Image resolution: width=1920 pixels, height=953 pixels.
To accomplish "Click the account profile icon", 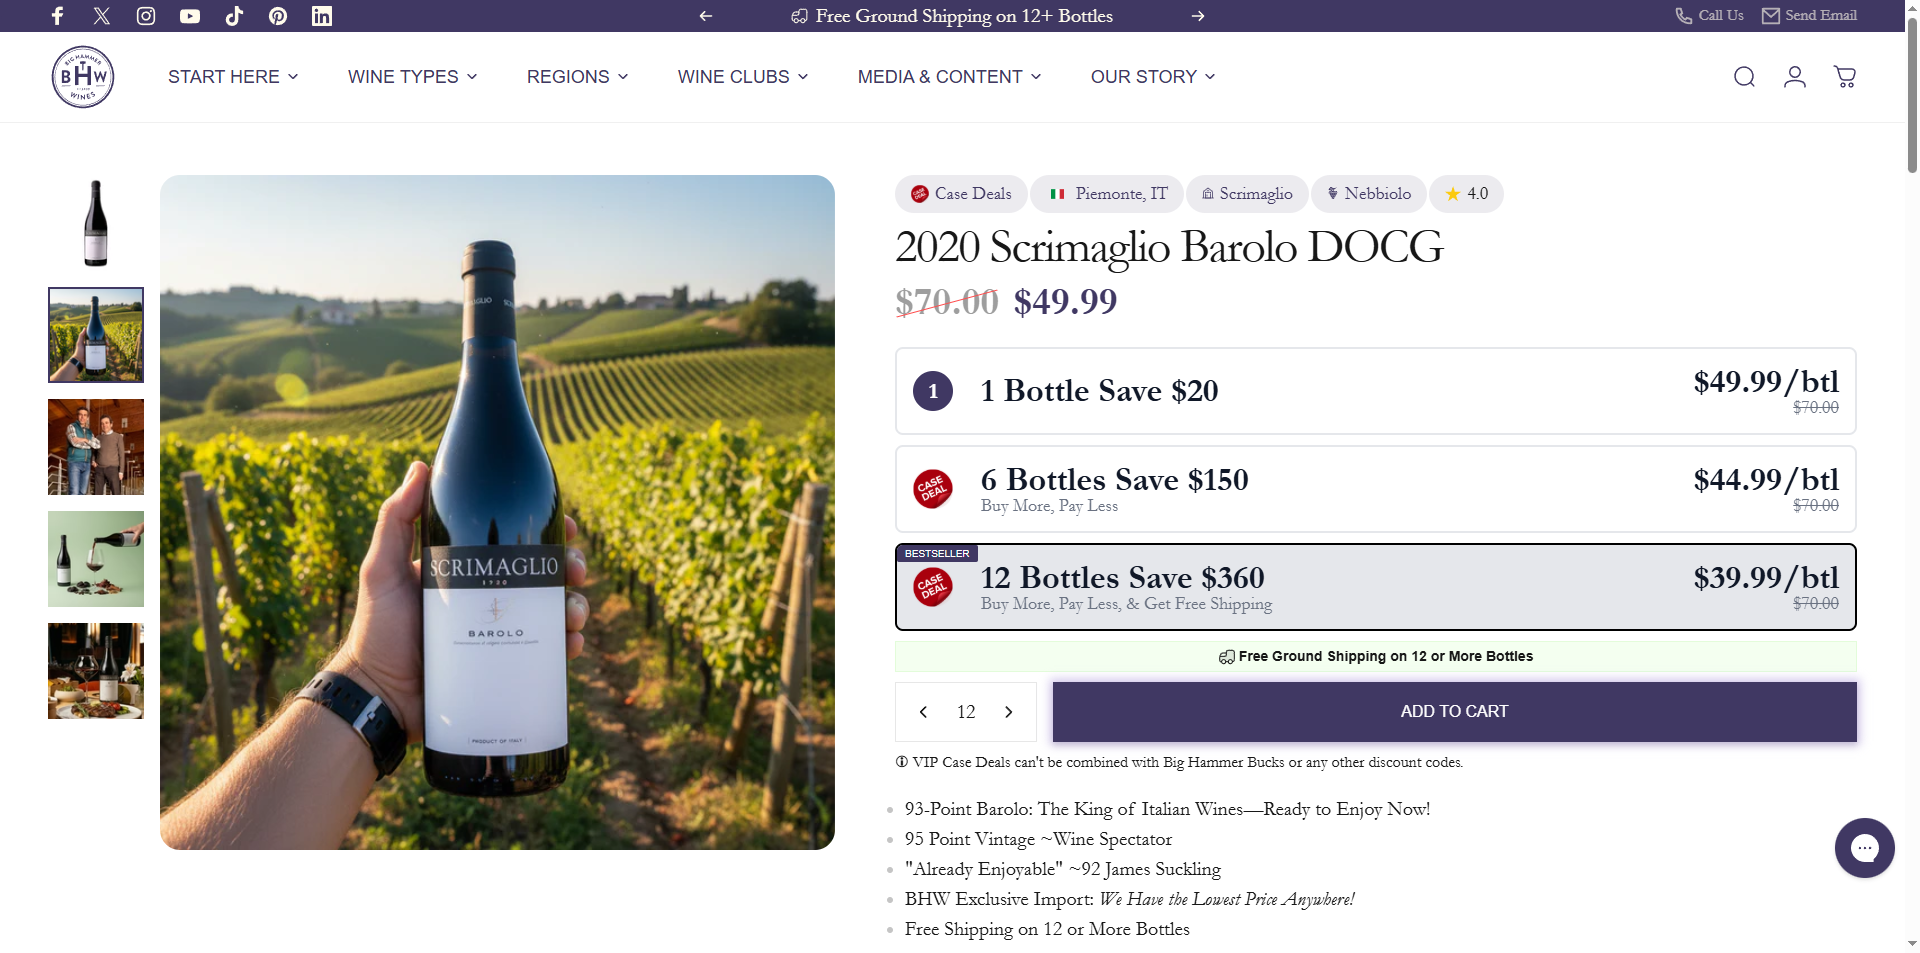I will click(1795, 76).
